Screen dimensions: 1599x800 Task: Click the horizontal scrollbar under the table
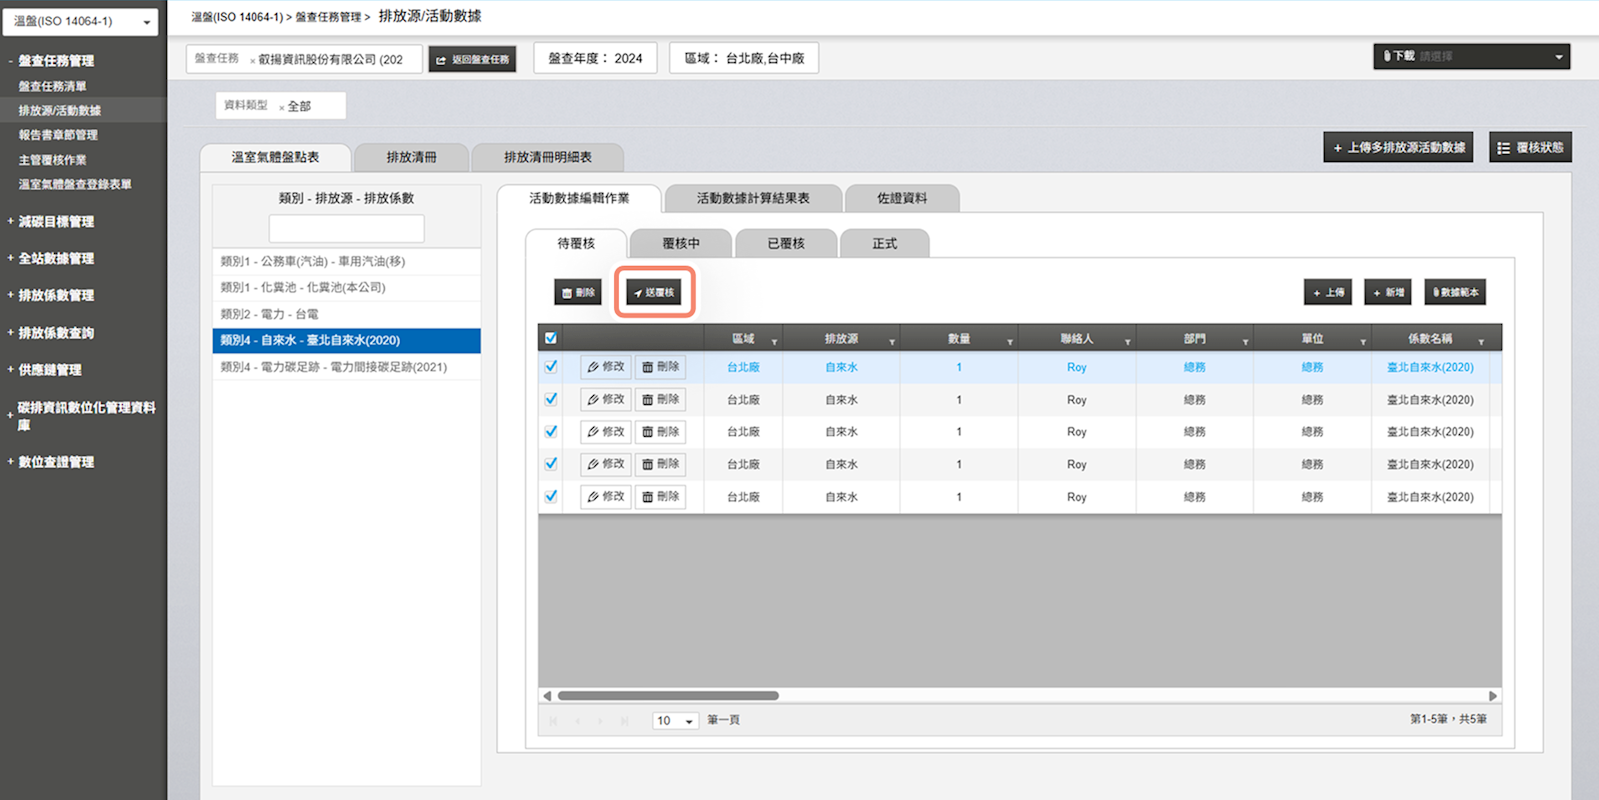pyautogui.click(x=667, y=695)
